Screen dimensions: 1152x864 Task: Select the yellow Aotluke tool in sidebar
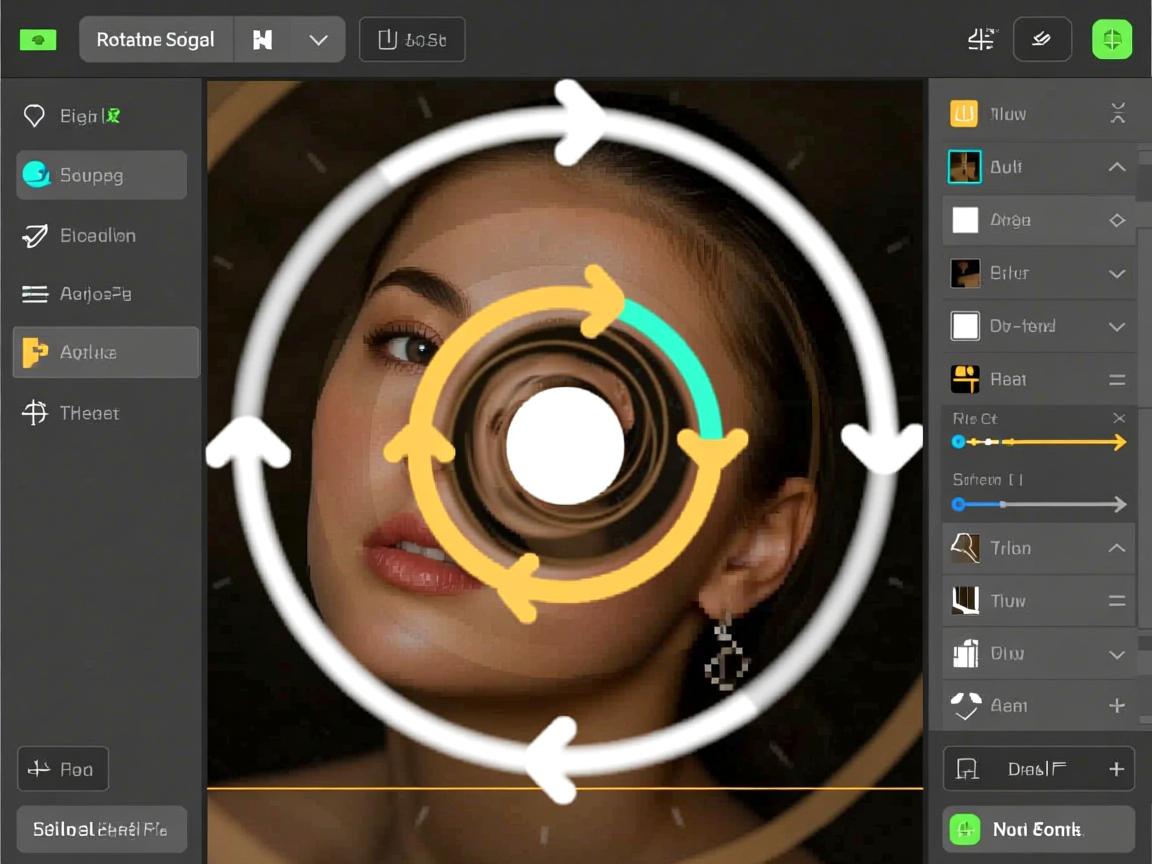point(105,352)
